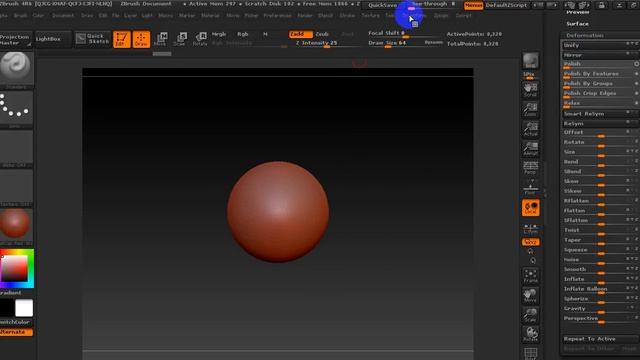Click Smart ReSym button

pyautogui.click(x=600, y=114)
